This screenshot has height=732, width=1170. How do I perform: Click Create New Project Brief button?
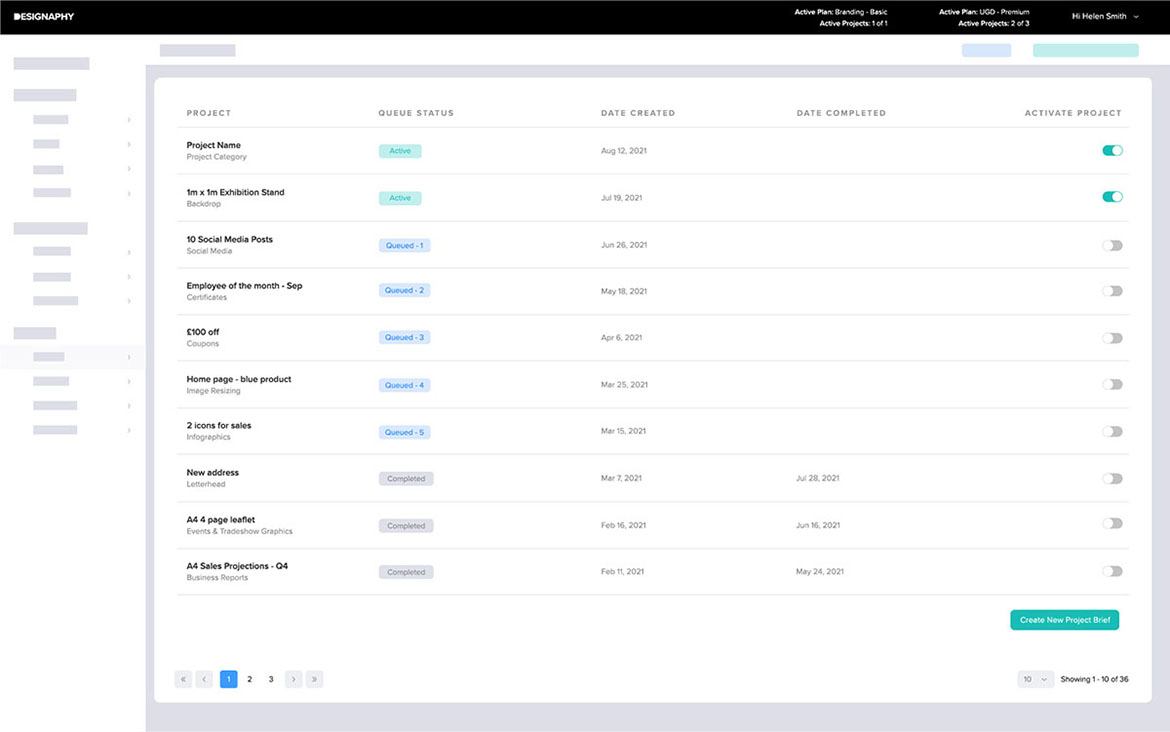click(1064, 620)
